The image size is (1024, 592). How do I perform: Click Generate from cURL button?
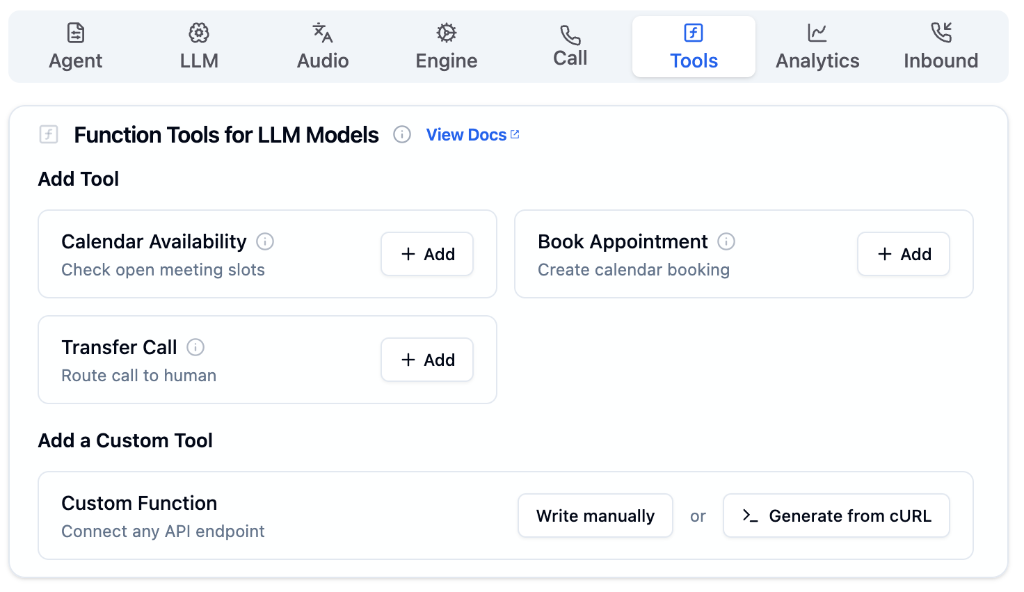837,516
